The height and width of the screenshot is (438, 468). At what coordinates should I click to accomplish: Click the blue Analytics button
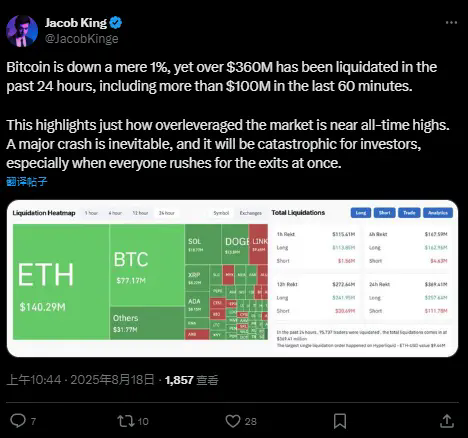click(x=438, y=213)
